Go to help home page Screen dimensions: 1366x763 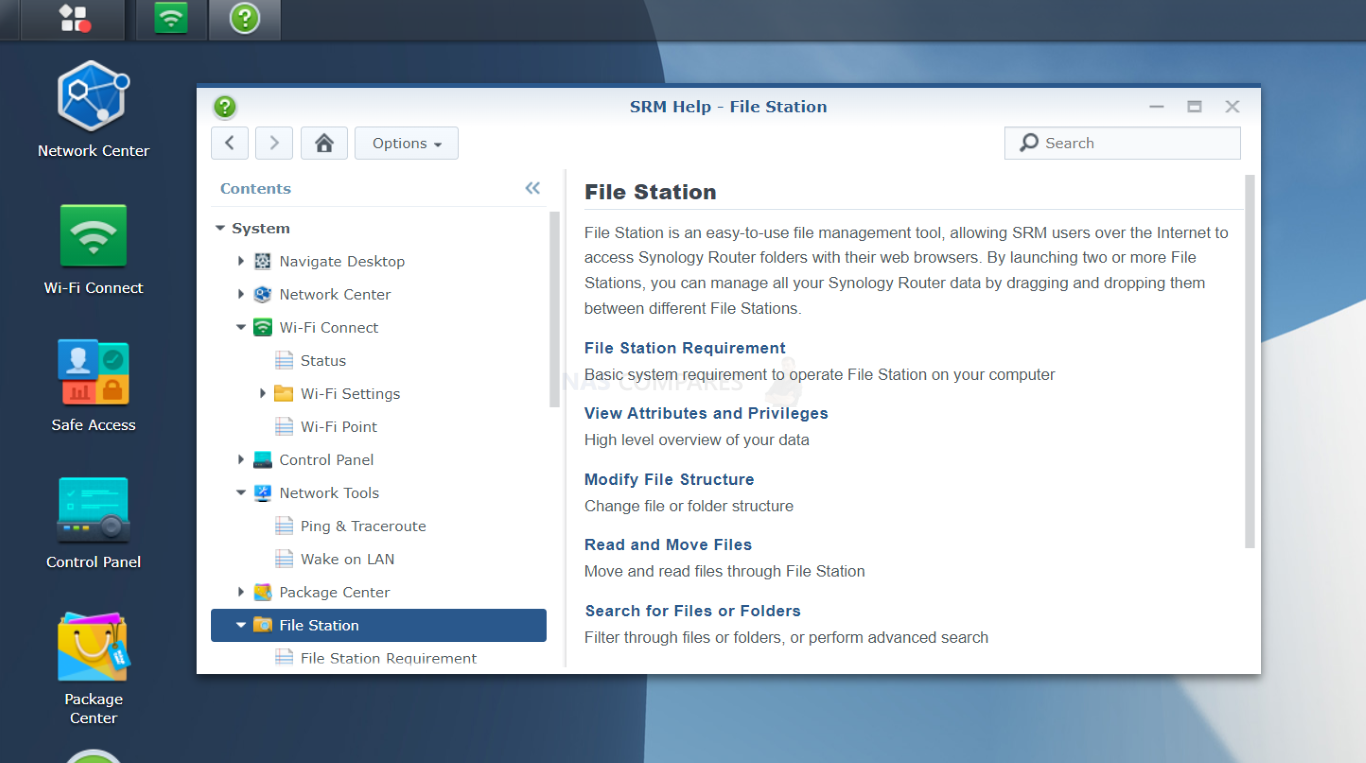pyautogui.click(x=324, y=143)
